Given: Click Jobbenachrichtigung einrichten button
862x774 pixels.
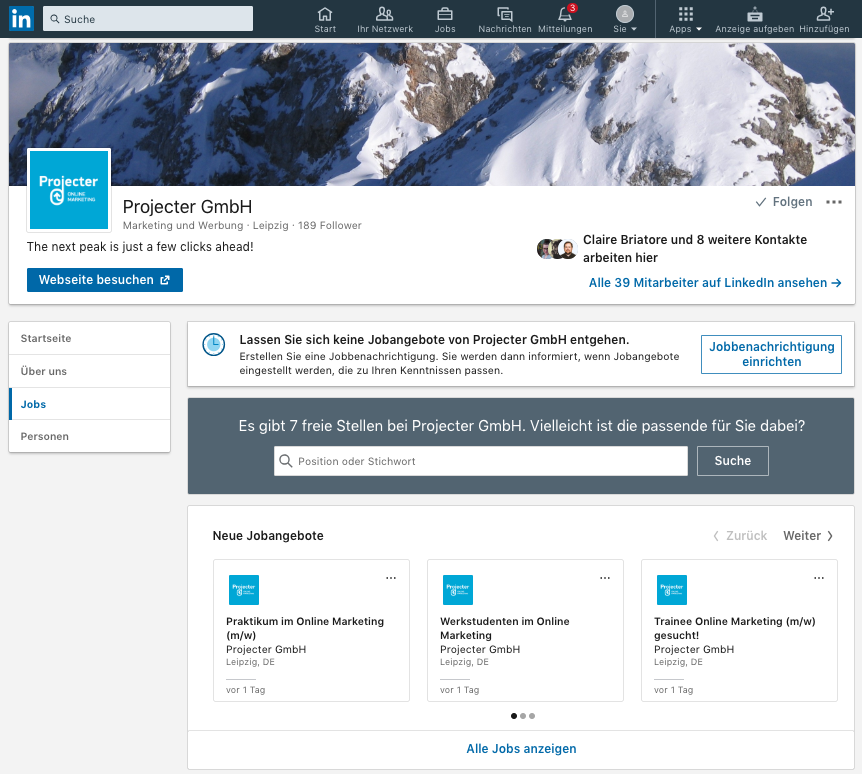Looking at the screenshot, I should (x=771, y=354).
